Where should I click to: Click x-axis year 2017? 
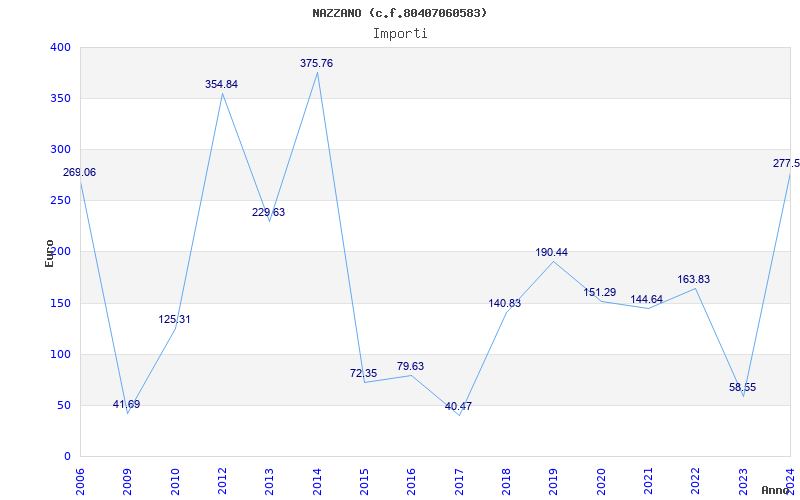(x=459, y=482)
